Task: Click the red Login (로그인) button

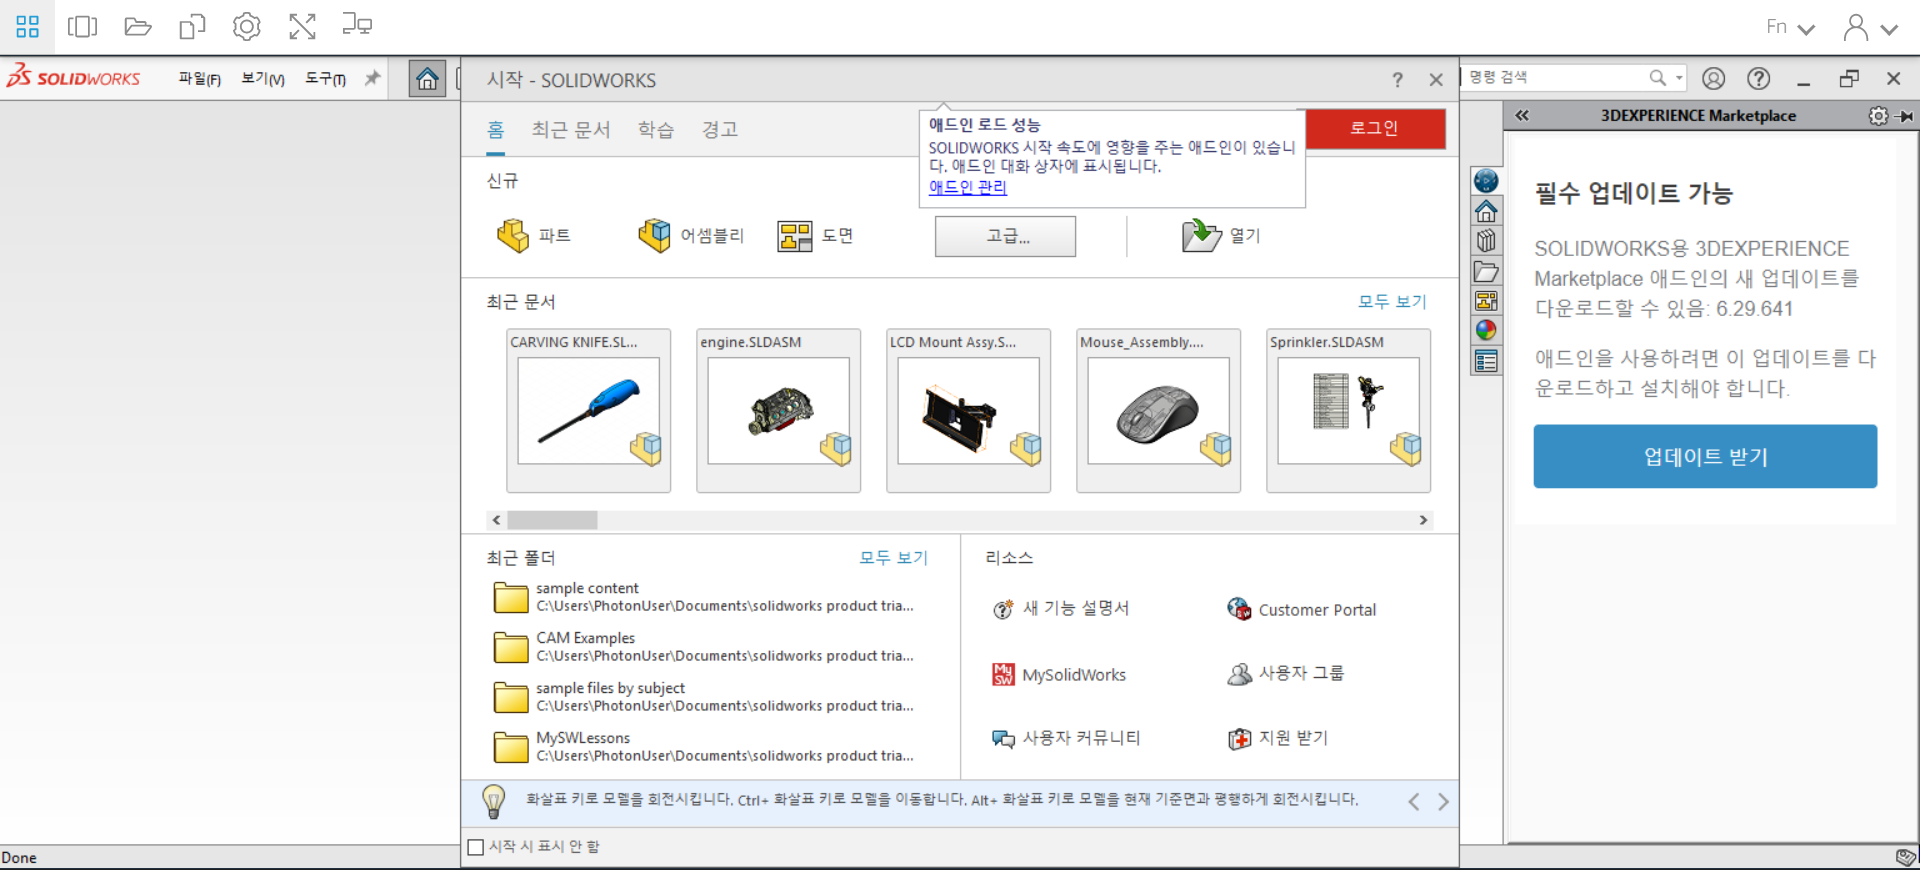Action: (x=1375, y=128)
